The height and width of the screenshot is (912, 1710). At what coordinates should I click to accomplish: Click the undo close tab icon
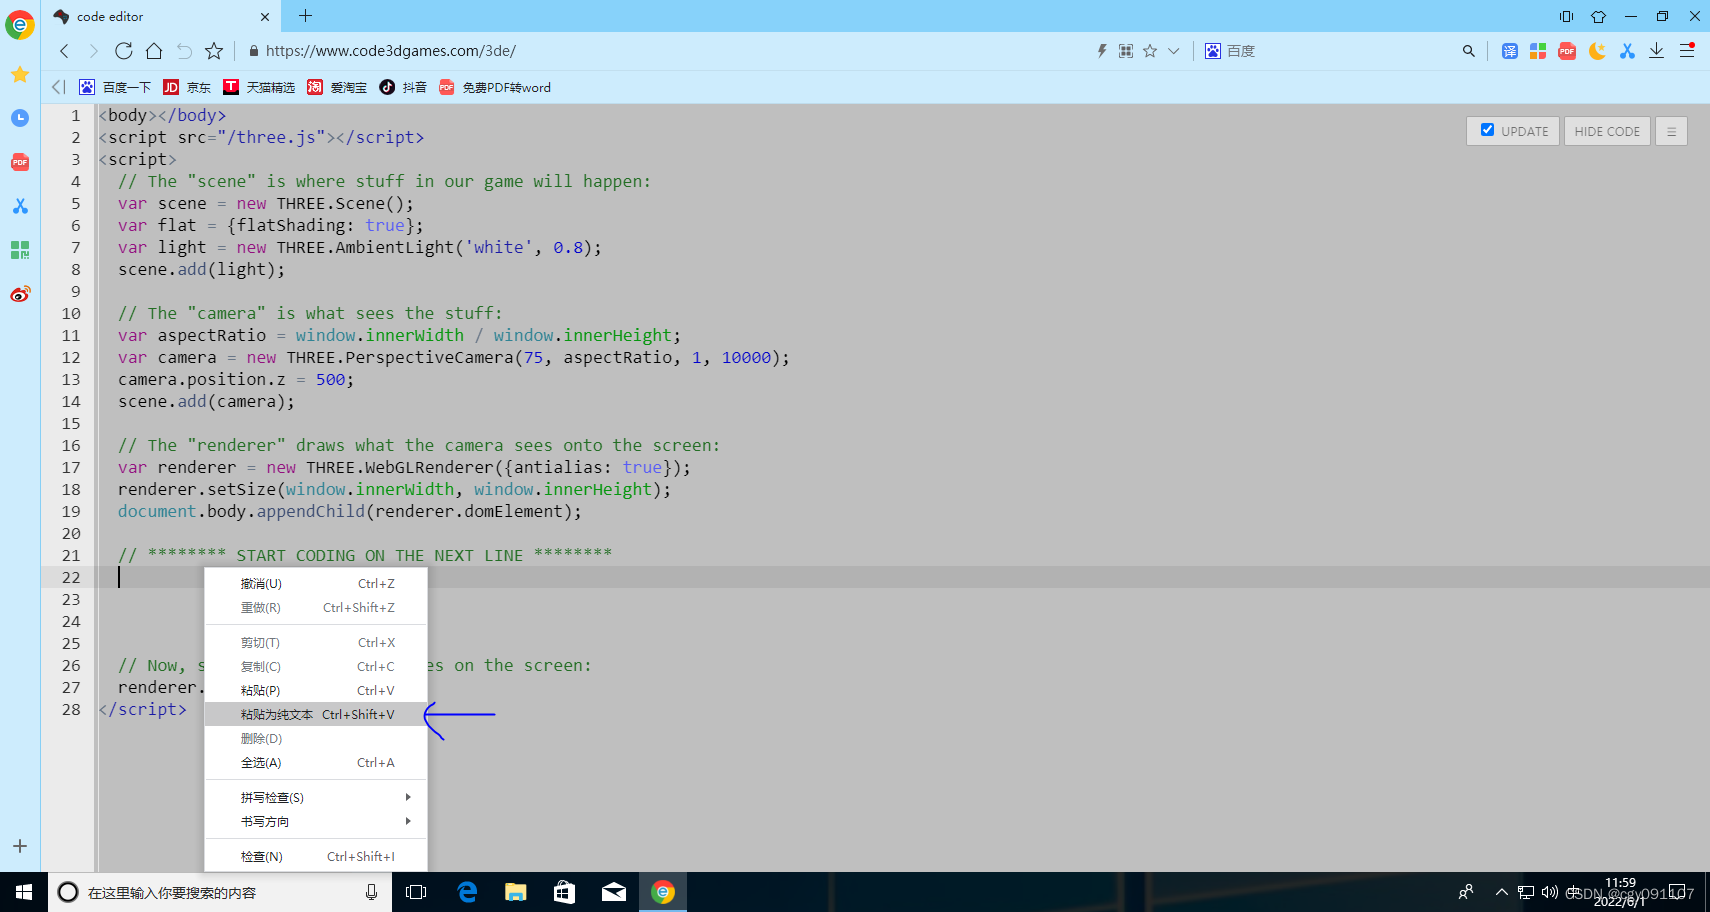tap(184, 51)
